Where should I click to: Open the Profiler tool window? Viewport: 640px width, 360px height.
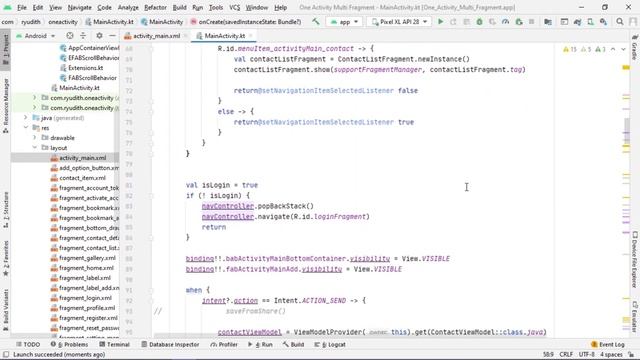tap(224, 344)
